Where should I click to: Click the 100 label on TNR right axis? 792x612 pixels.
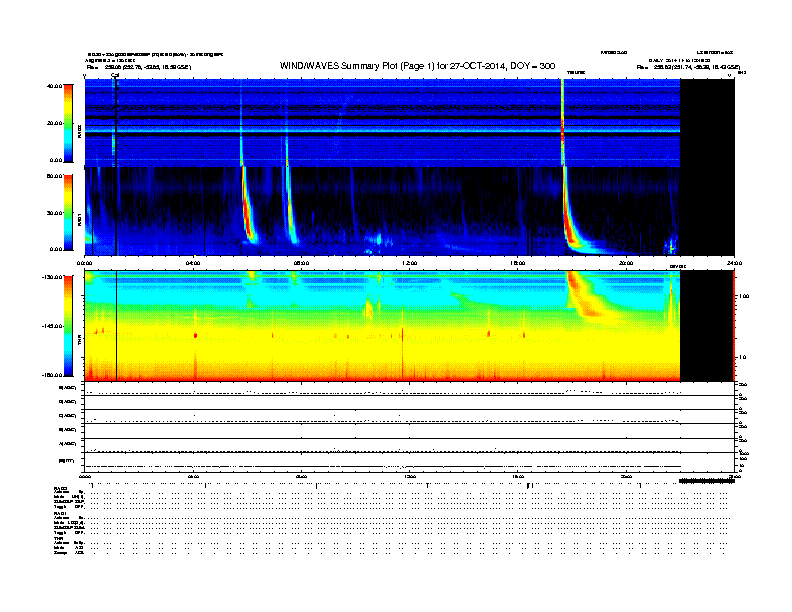744,296
